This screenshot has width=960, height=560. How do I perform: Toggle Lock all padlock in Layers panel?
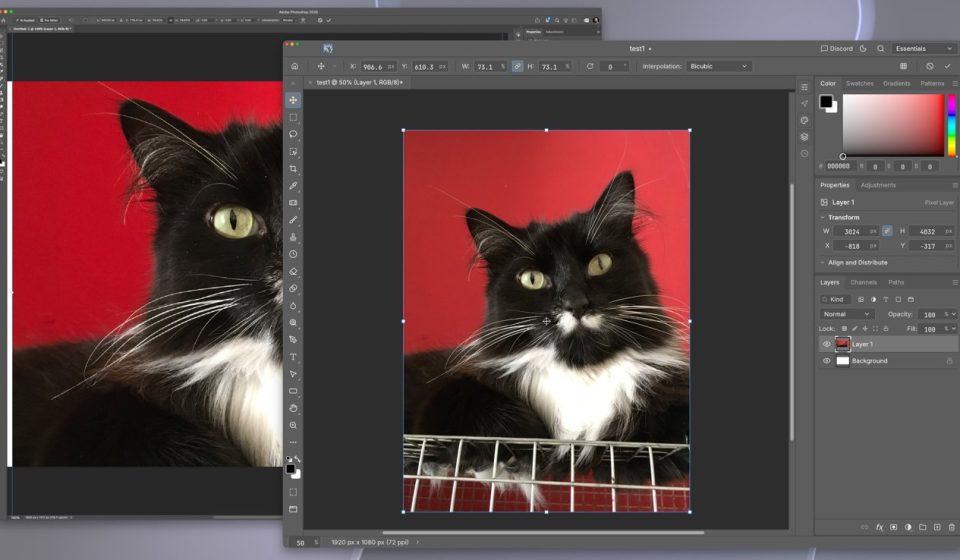886,329
